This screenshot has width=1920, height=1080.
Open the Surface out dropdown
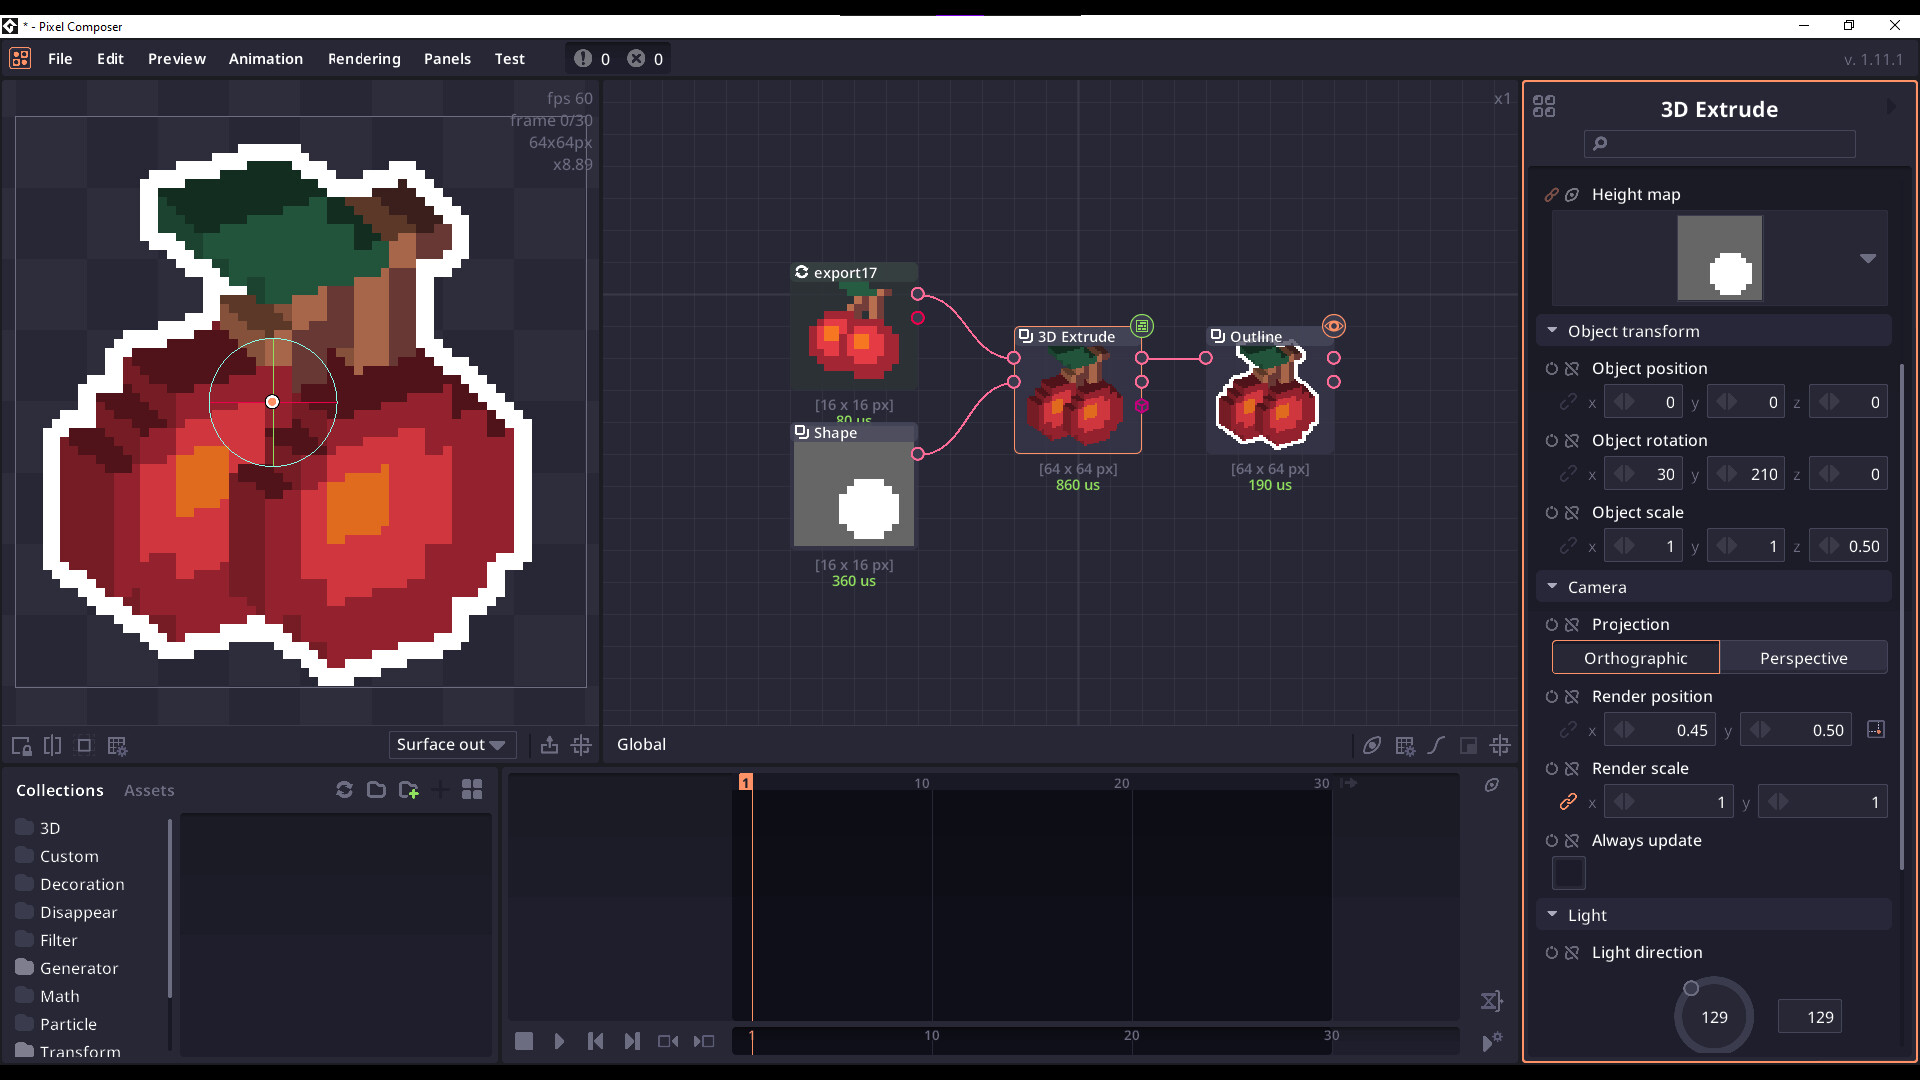pos(452,744)
